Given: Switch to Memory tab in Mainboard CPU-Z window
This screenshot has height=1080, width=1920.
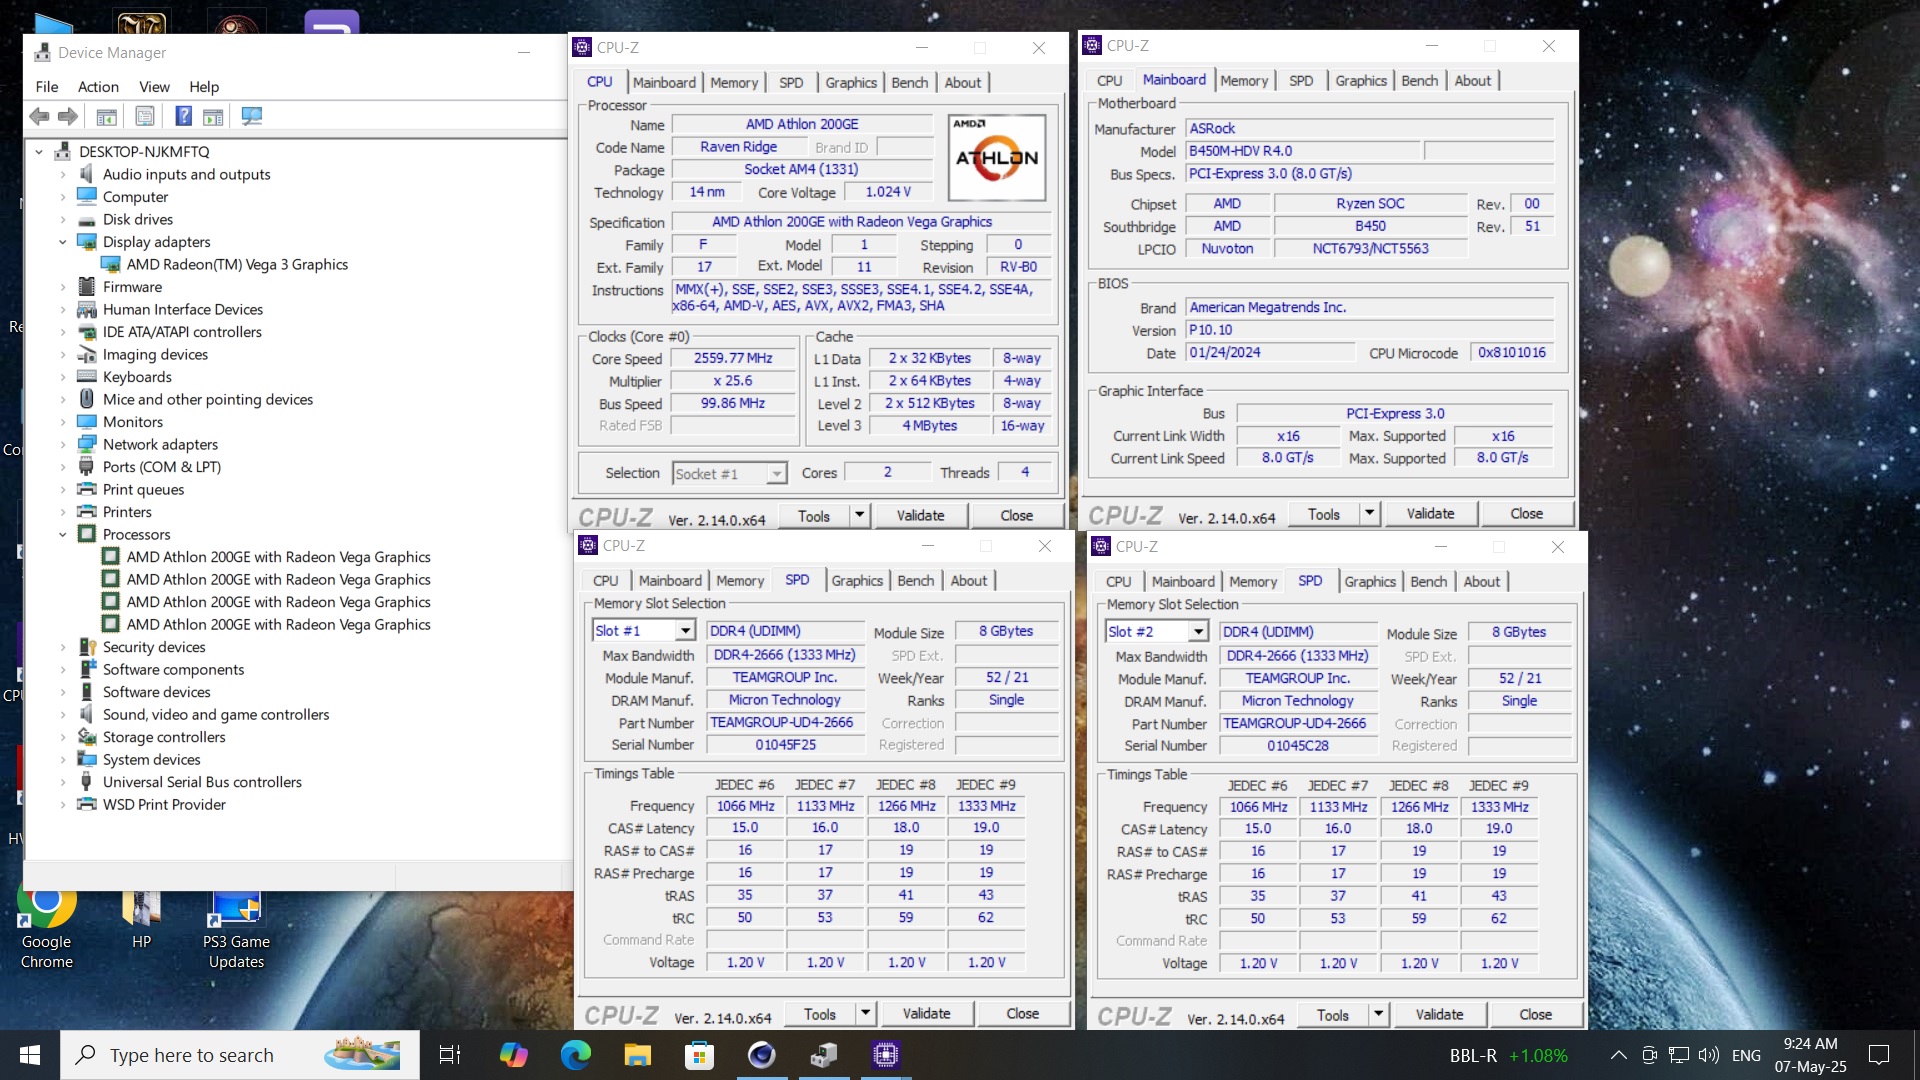Looking at the screenshot, I should pos(1244,81).
